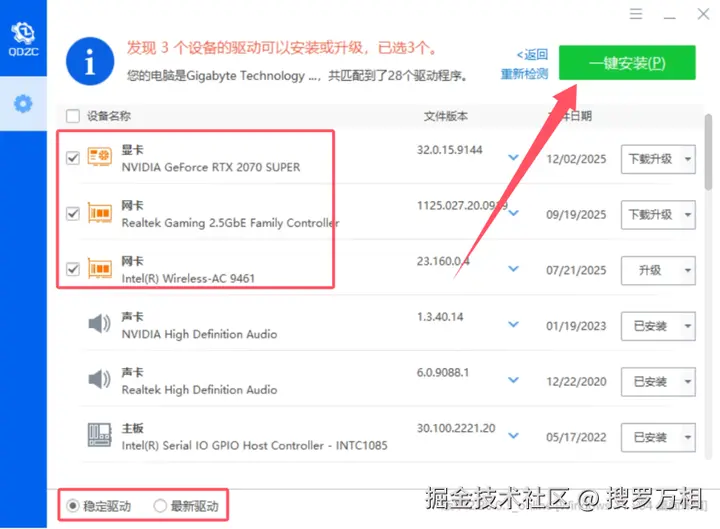This screenshot has width=720, height=529.
Task: Click 下载升级 button for Realtek Gaming controller
Action: click(x=651, y=215)
